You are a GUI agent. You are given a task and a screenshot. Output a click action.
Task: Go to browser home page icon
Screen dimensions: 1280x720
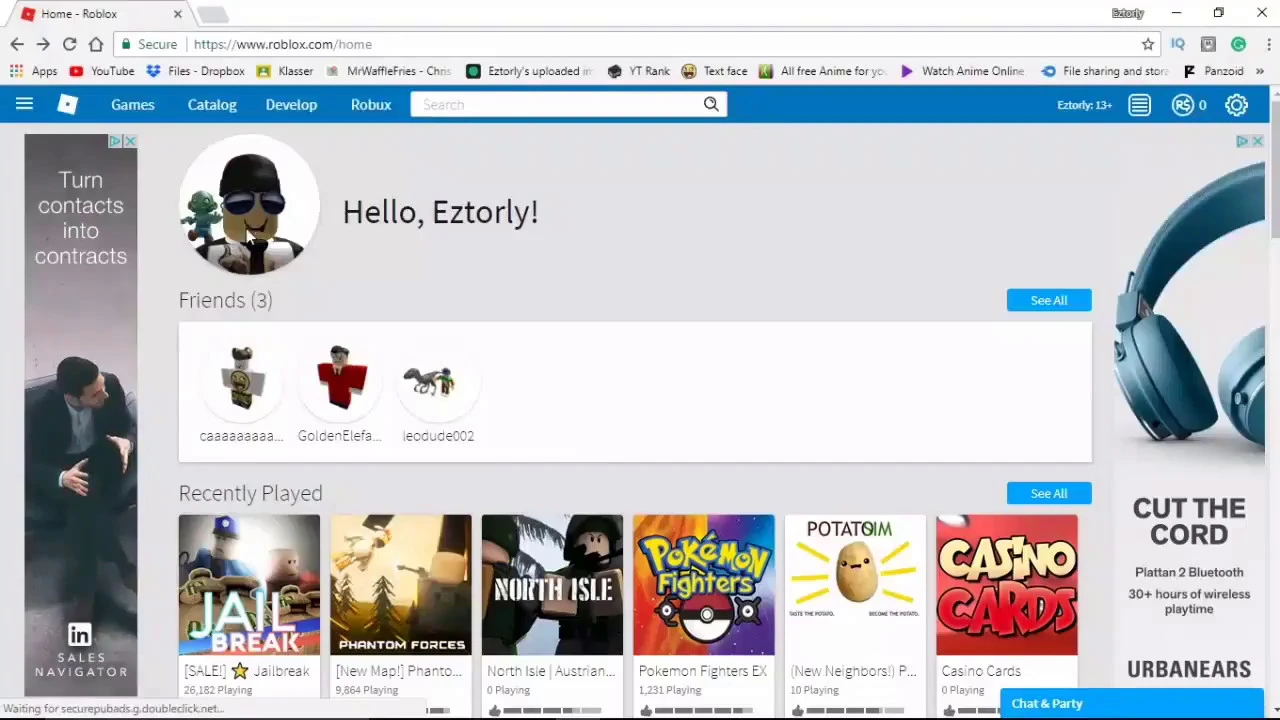[96, 44]
